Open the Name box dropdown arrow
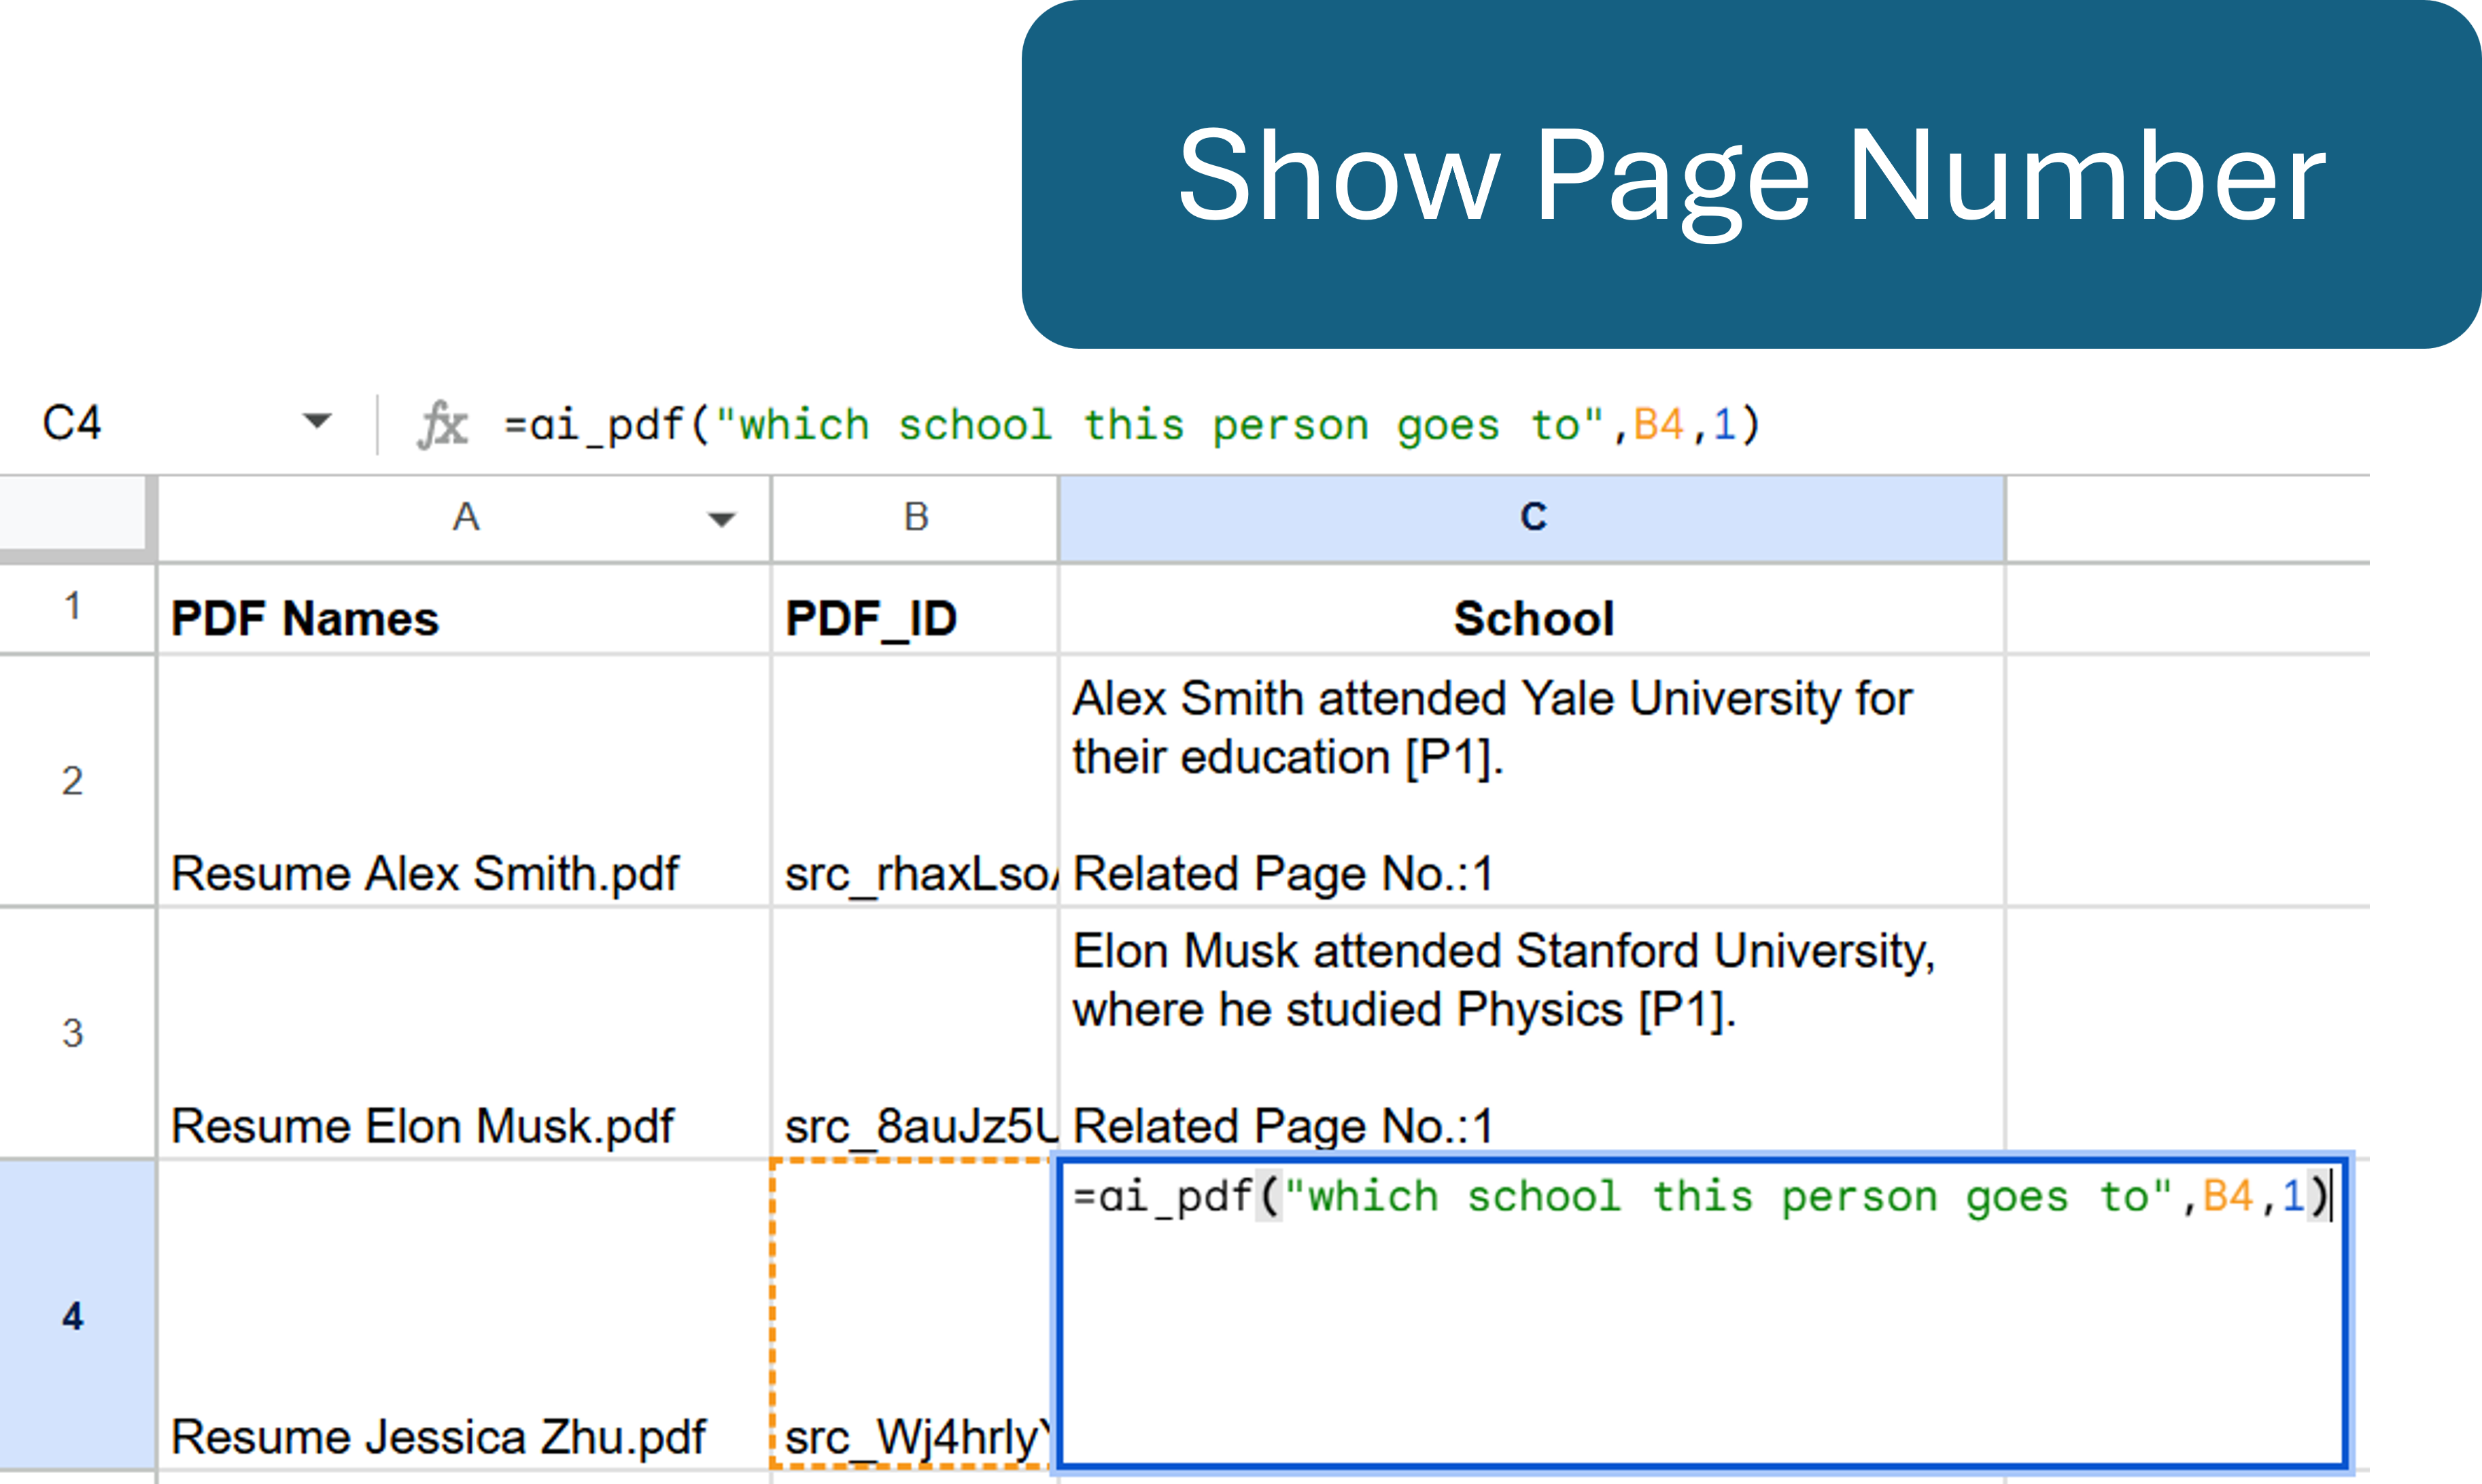2482x1484 pixels. coord(317,421)
